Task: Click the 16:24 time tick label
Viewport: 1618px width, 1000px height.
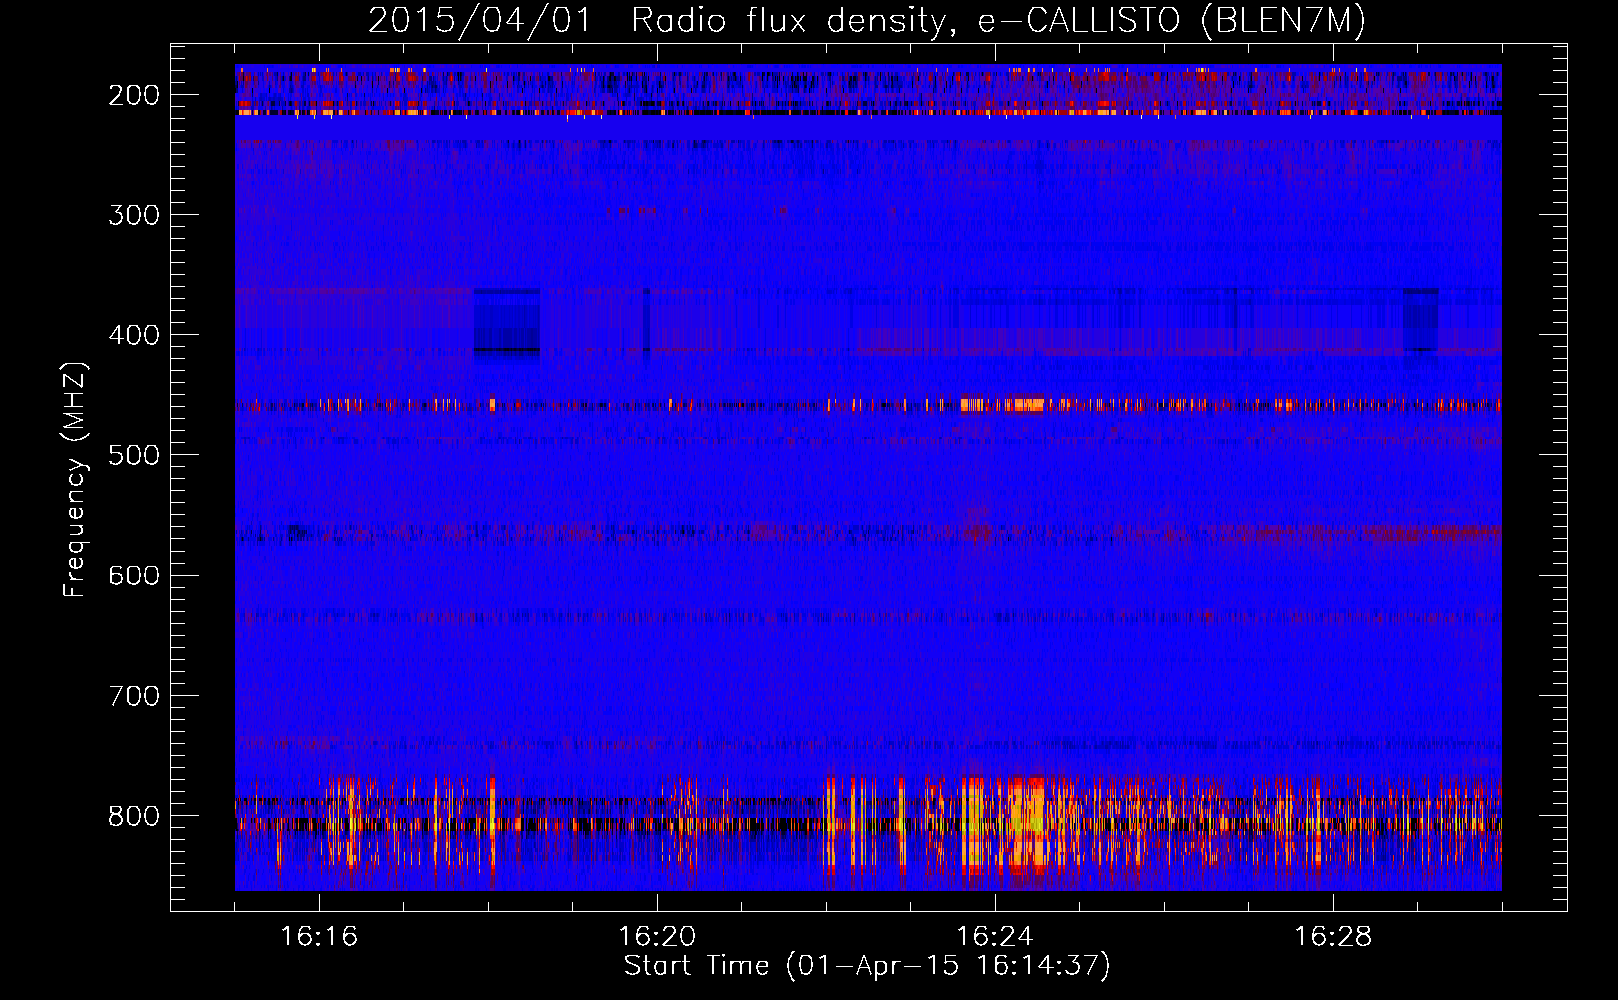Action: [995, 936]
